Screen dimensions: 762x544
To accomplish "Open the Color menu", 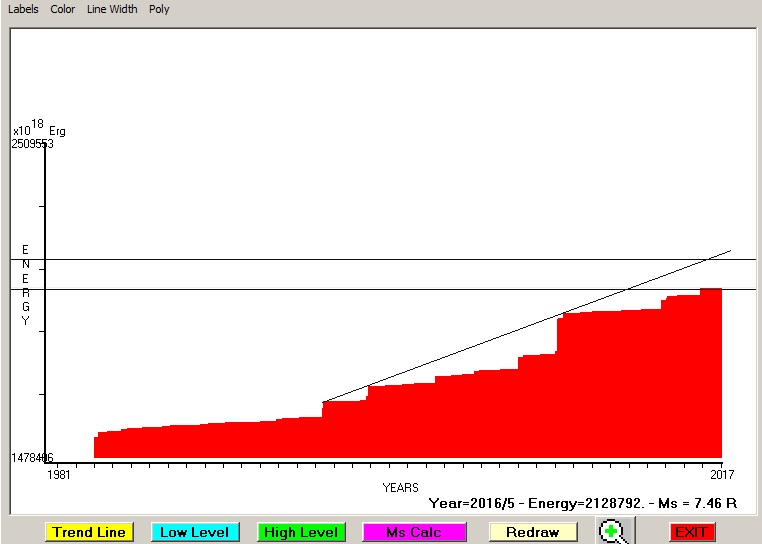I will 63,9.
